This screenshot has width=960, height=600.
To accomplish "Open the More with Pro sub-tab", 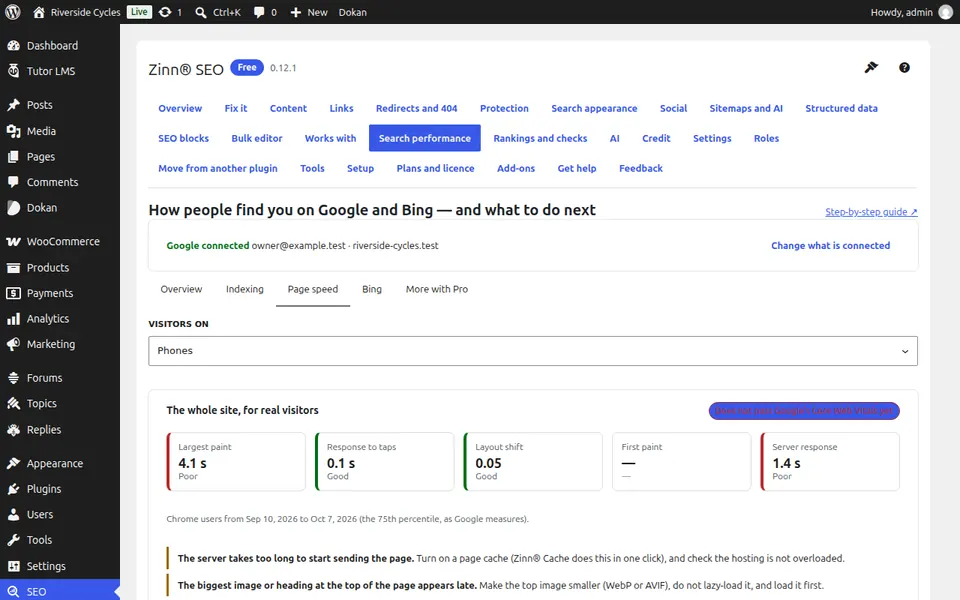I will (x=437, y=289).
